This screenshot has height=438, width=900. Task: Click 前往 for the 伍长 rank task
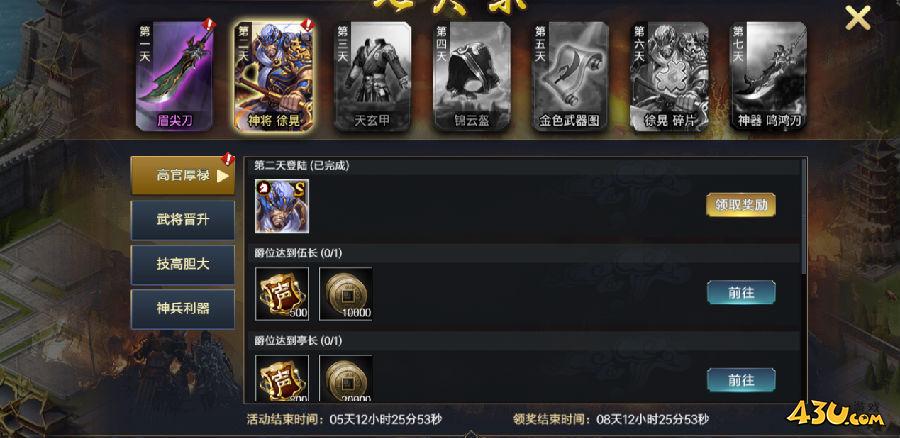[741, 293]
